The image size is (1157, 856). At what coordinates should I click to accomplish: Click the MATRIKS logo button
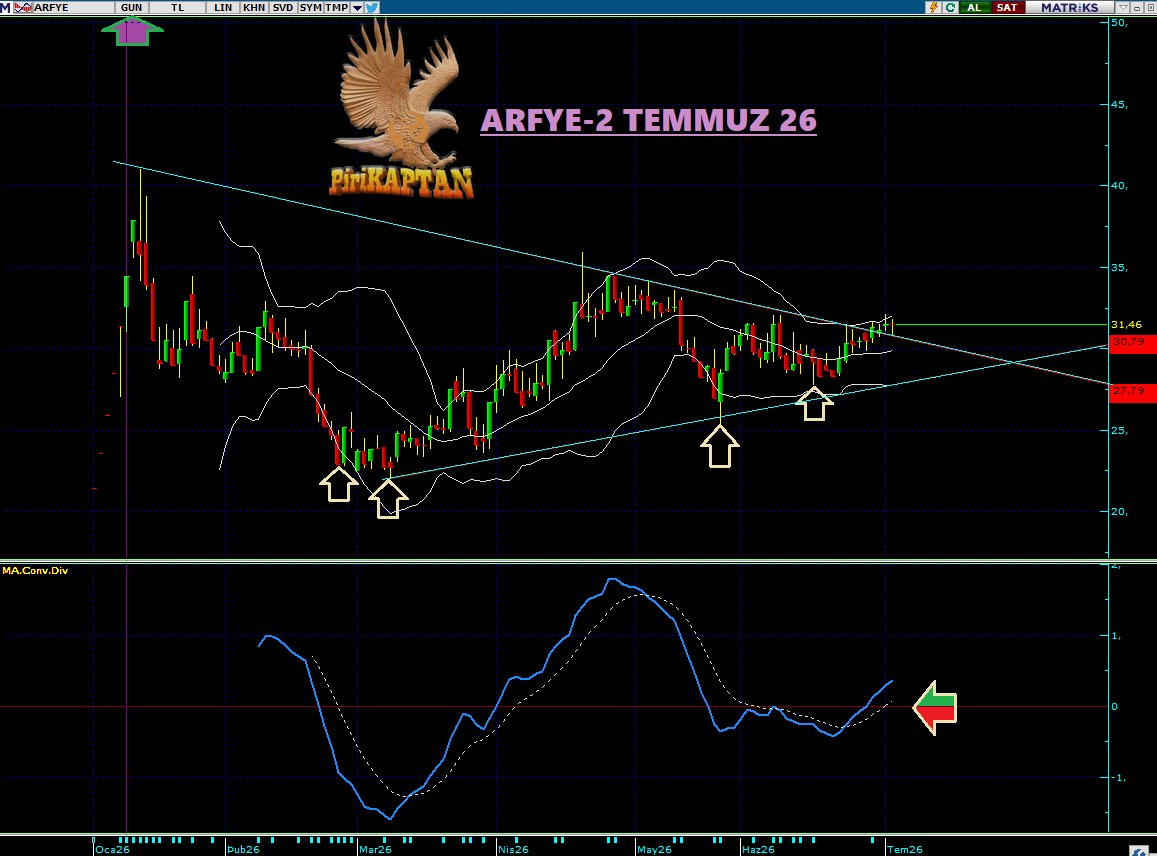[1070, 7]
